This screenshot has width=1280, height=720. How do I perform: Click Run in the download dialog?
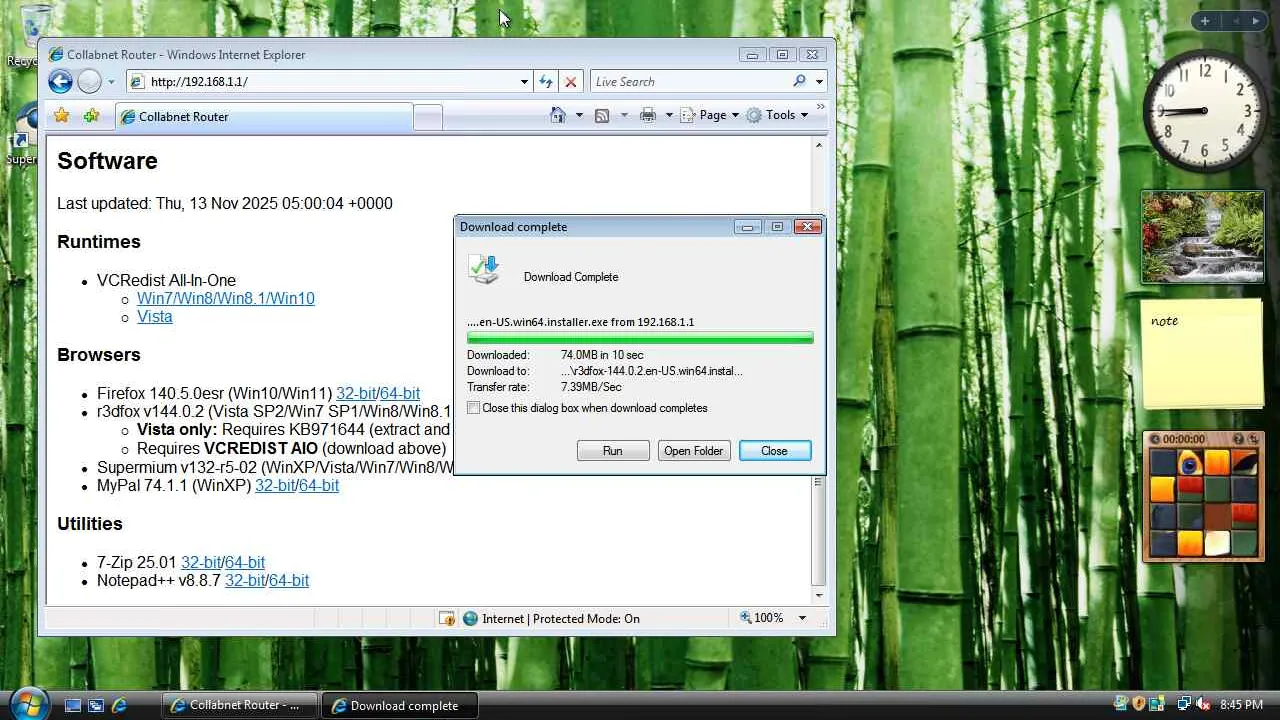(x=613, y=451)
